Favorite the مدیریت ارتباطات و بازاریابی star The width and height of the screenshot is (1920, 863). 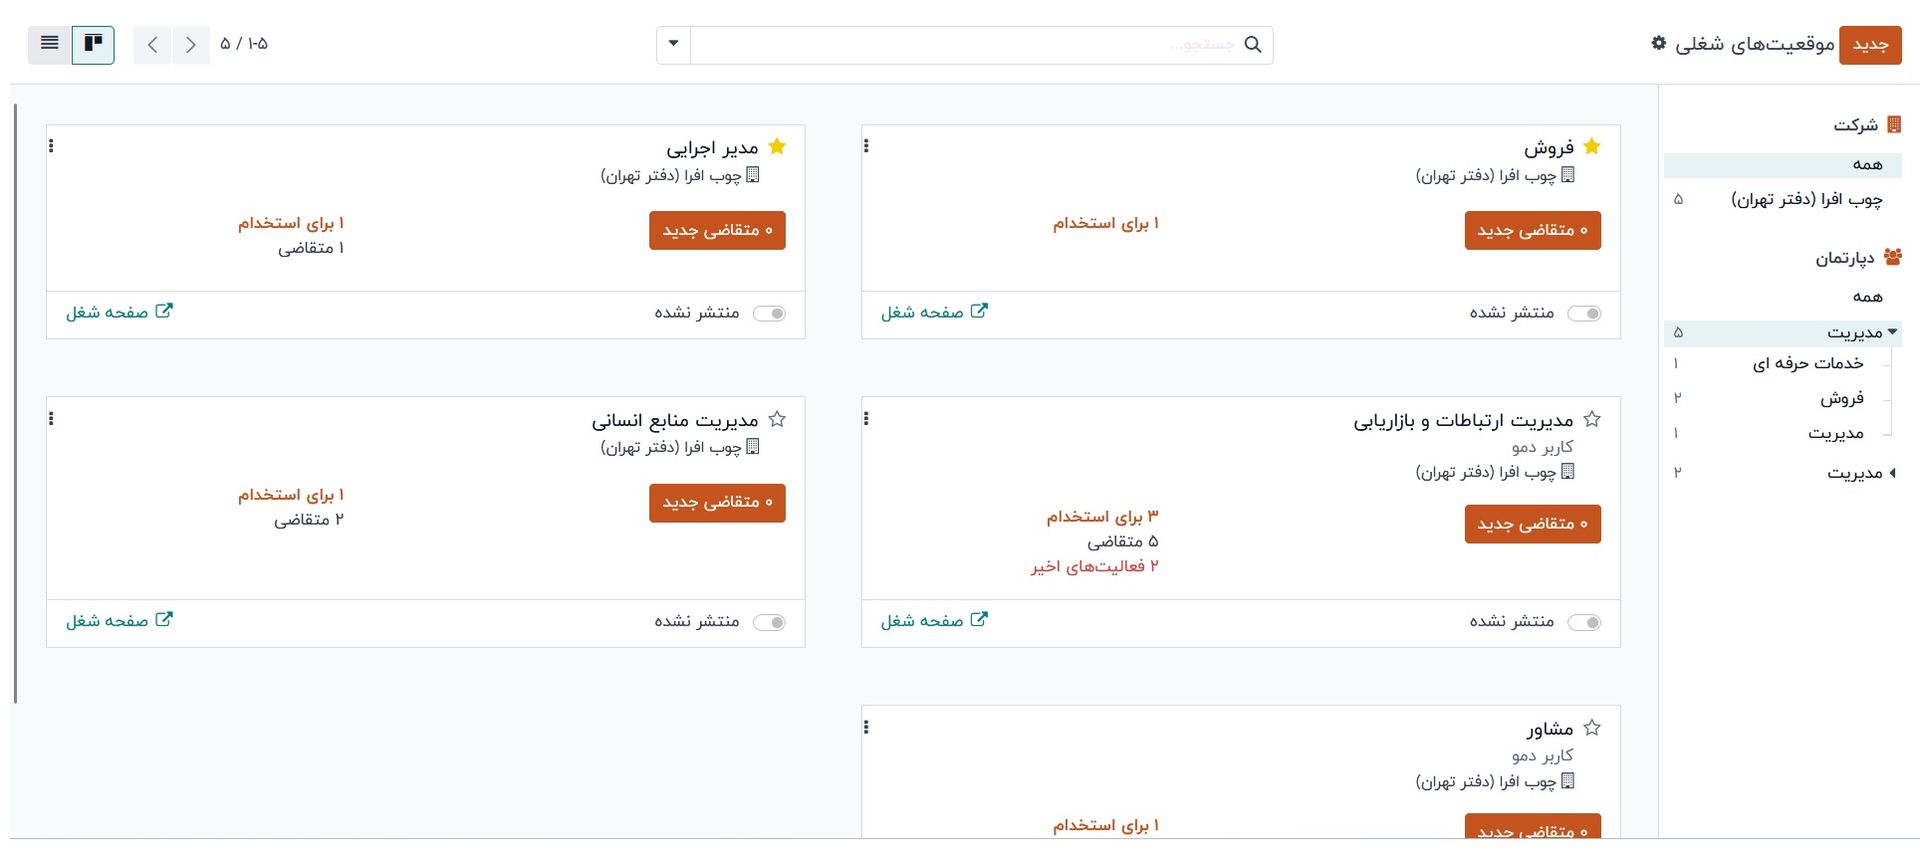pyautogui.click(x=1592, y=419)
